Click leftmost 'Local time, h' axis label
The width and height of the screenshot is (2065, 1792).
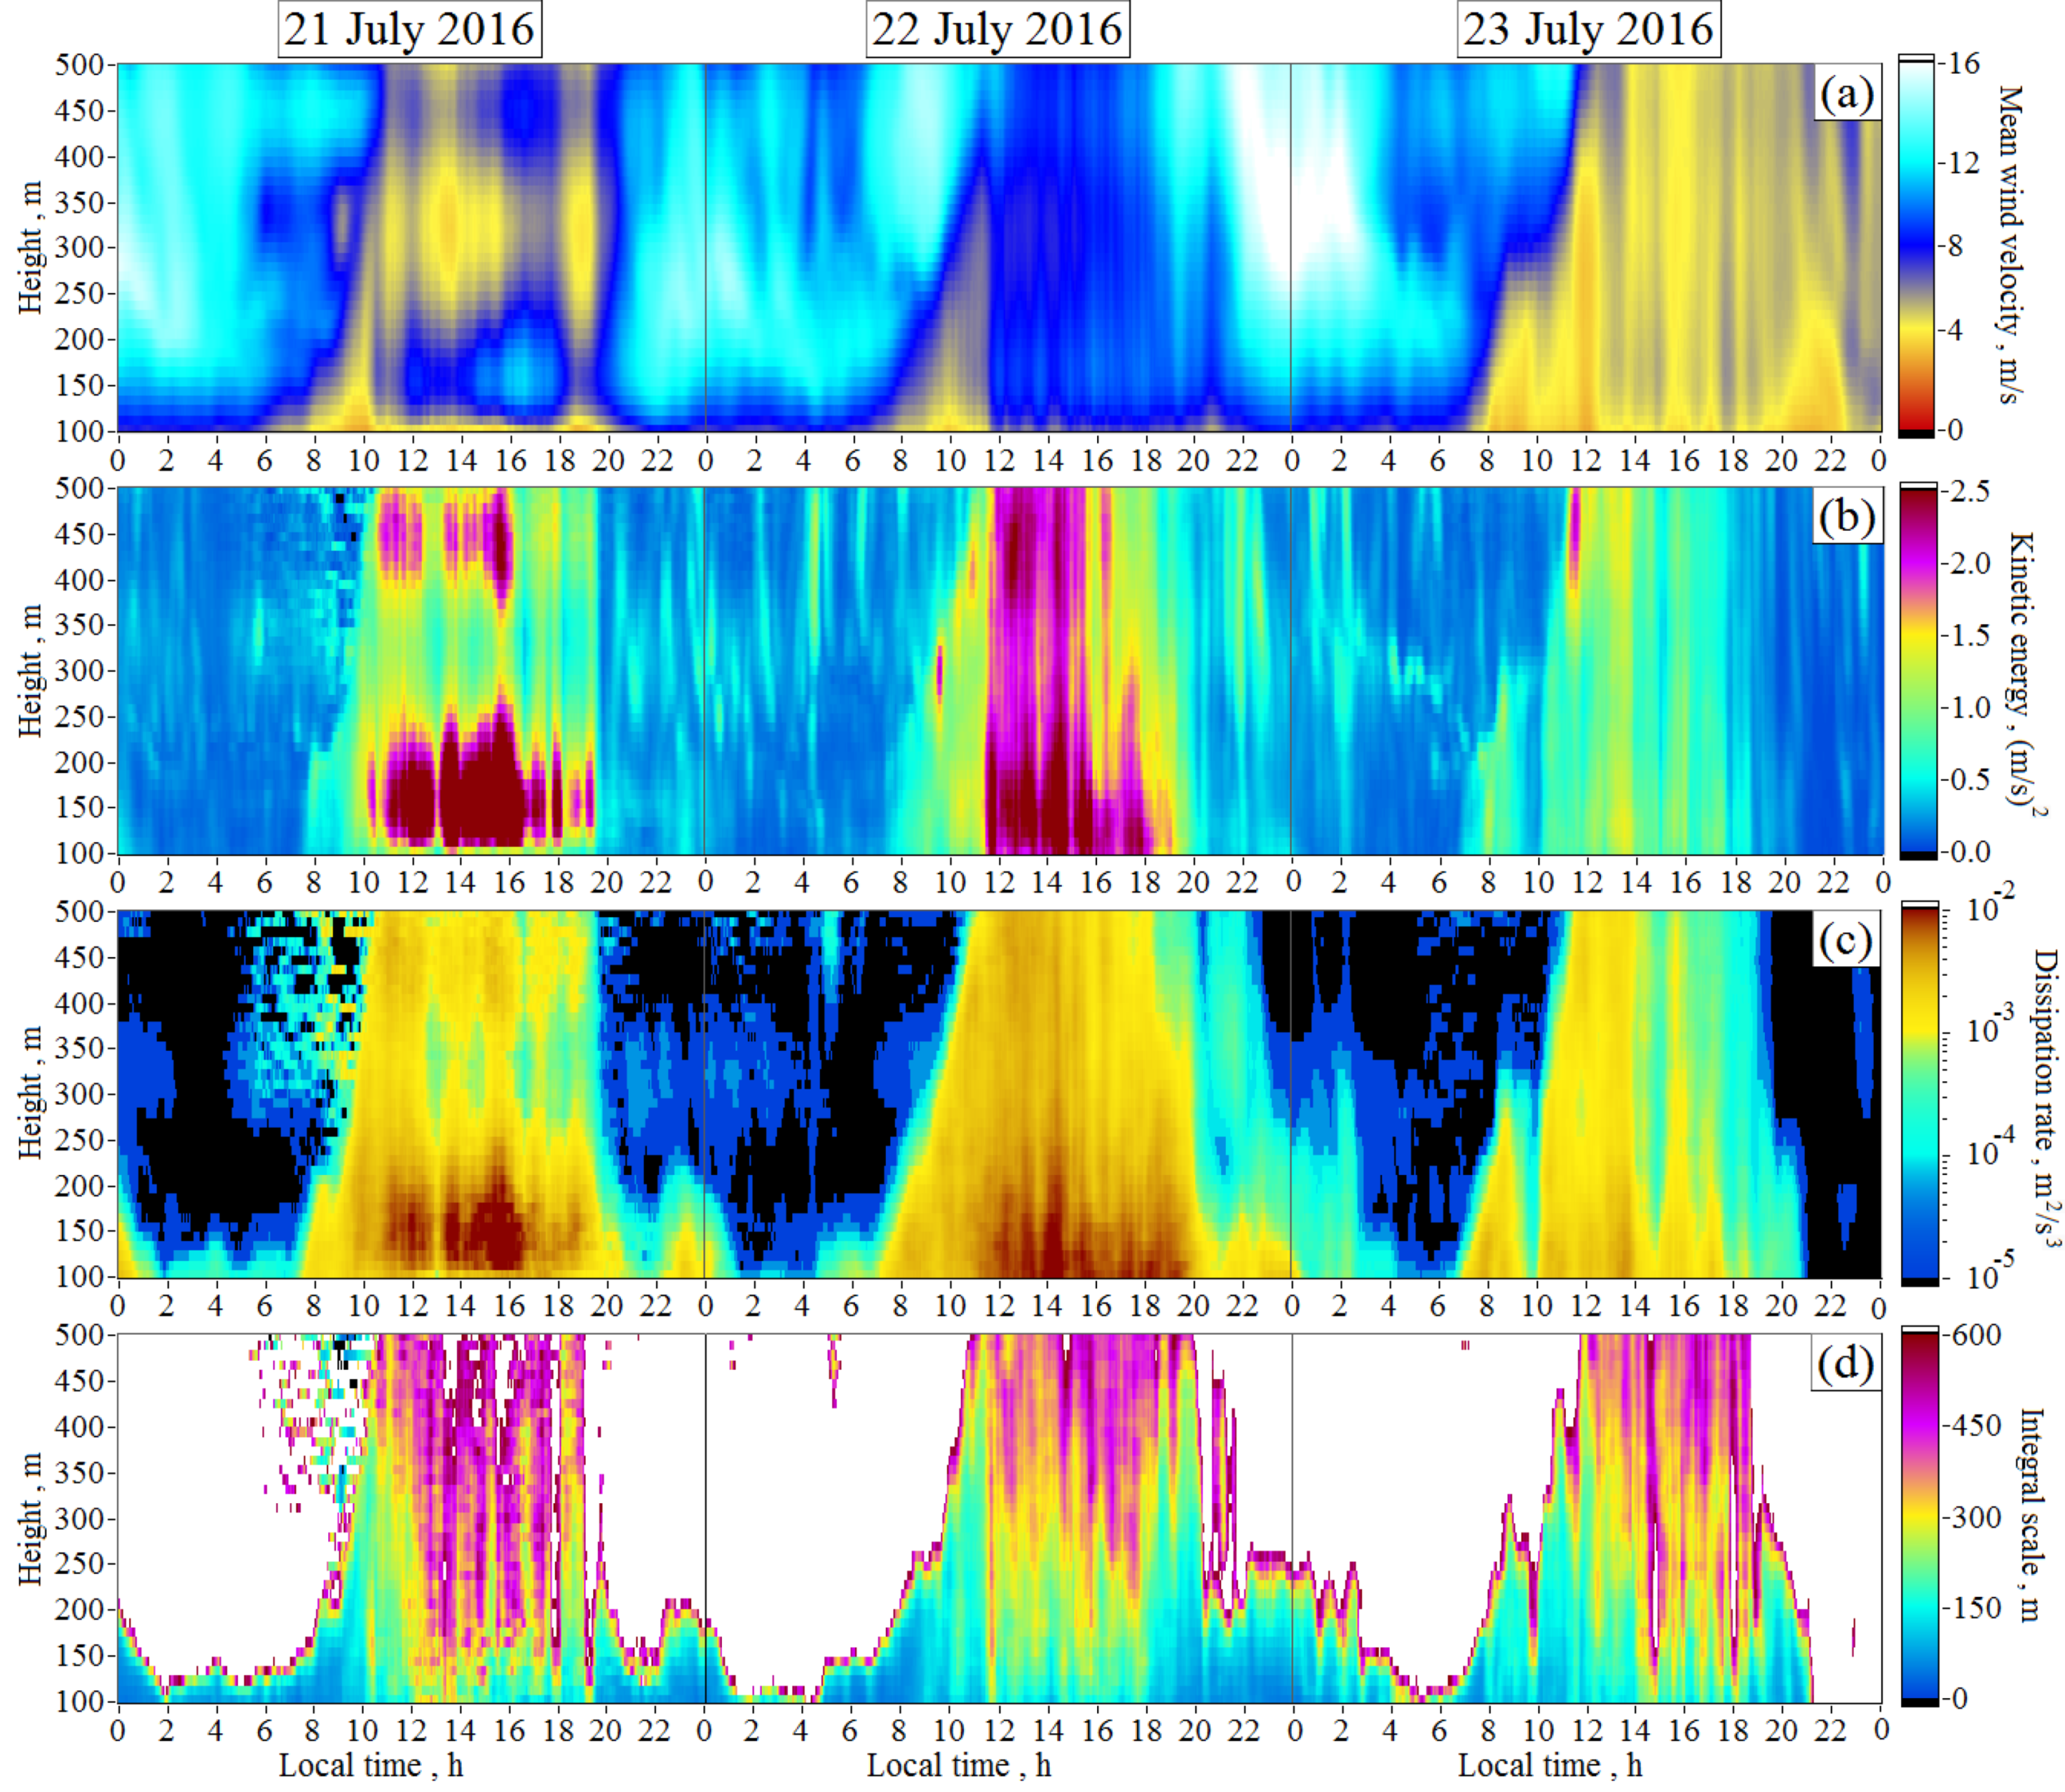pos(370,1765)
